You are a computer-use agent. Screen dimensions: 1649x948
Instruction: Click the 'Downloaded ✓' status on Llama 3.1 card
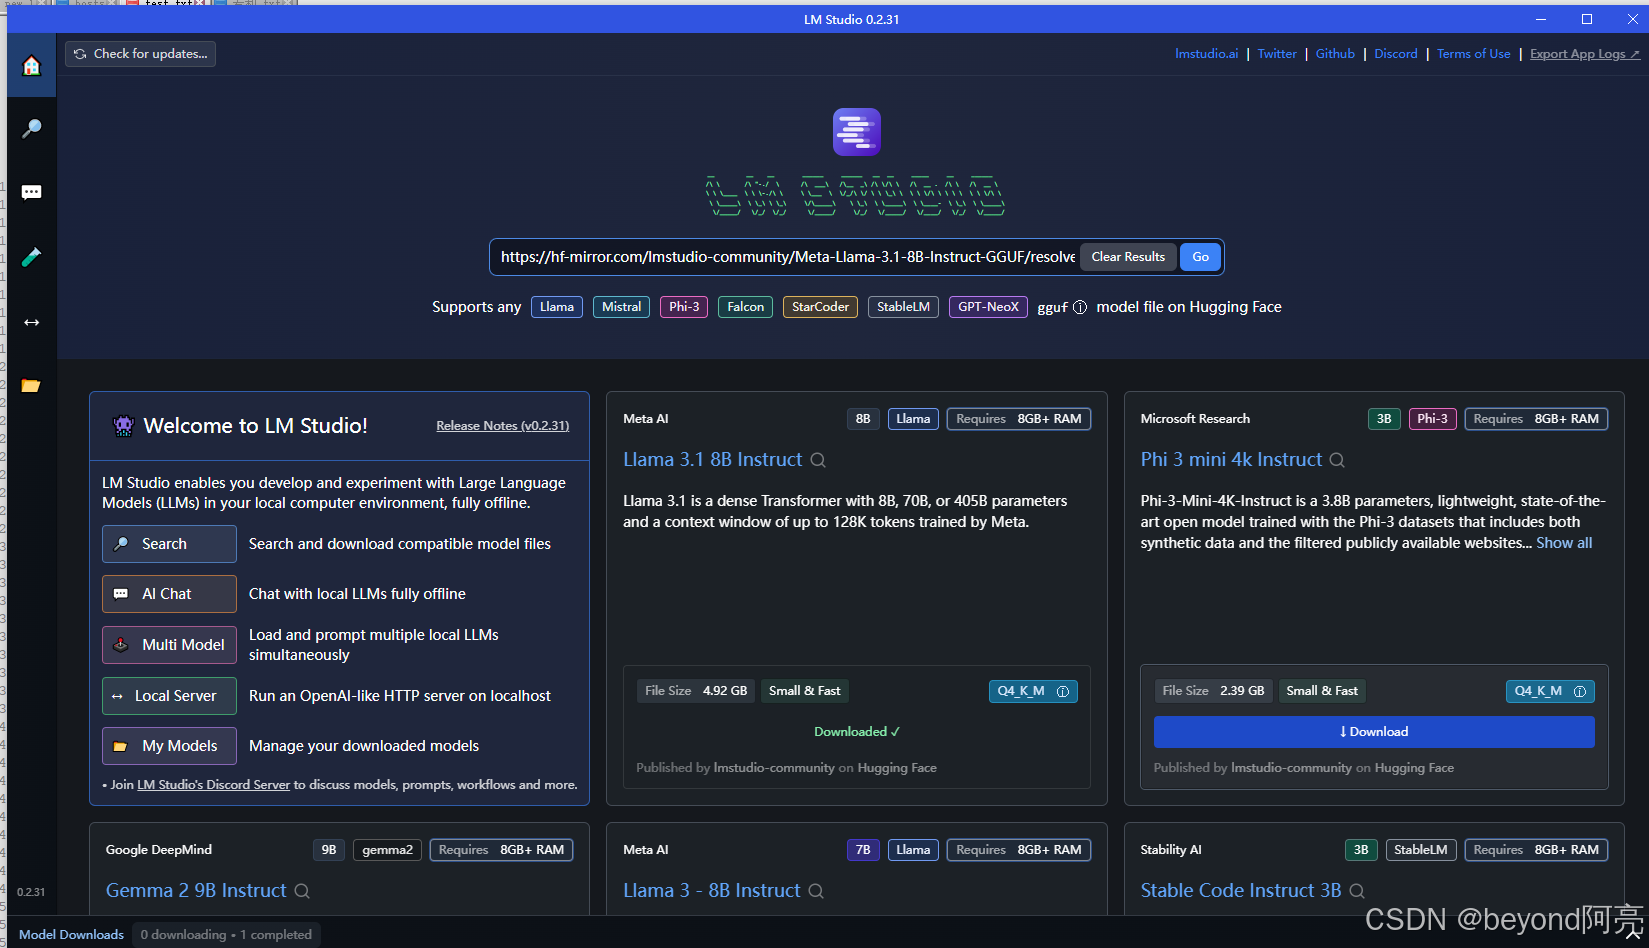[857, 732]
